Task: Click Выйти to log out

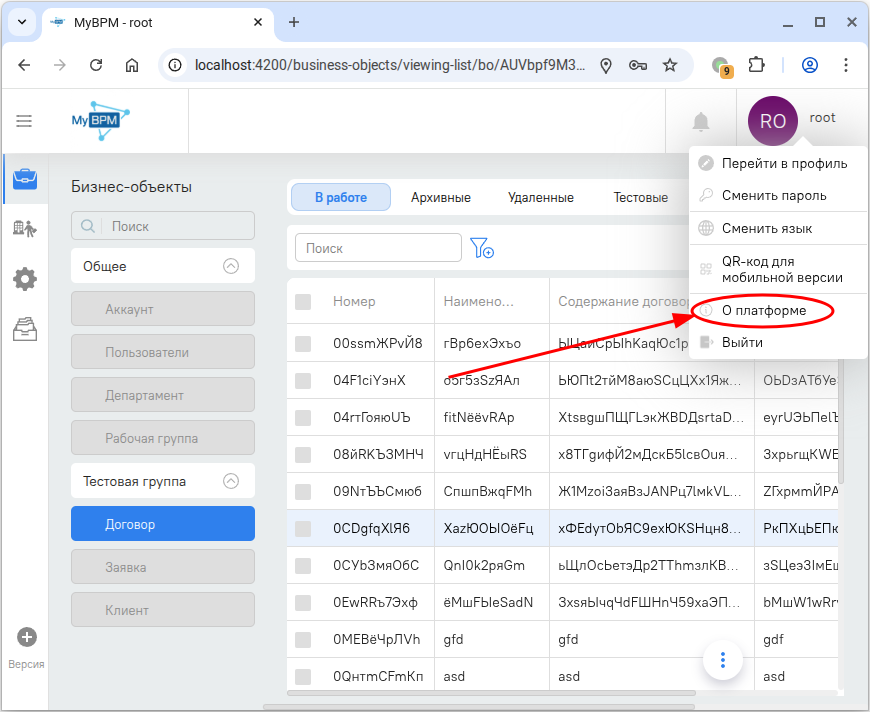Action: coord(742,342)
